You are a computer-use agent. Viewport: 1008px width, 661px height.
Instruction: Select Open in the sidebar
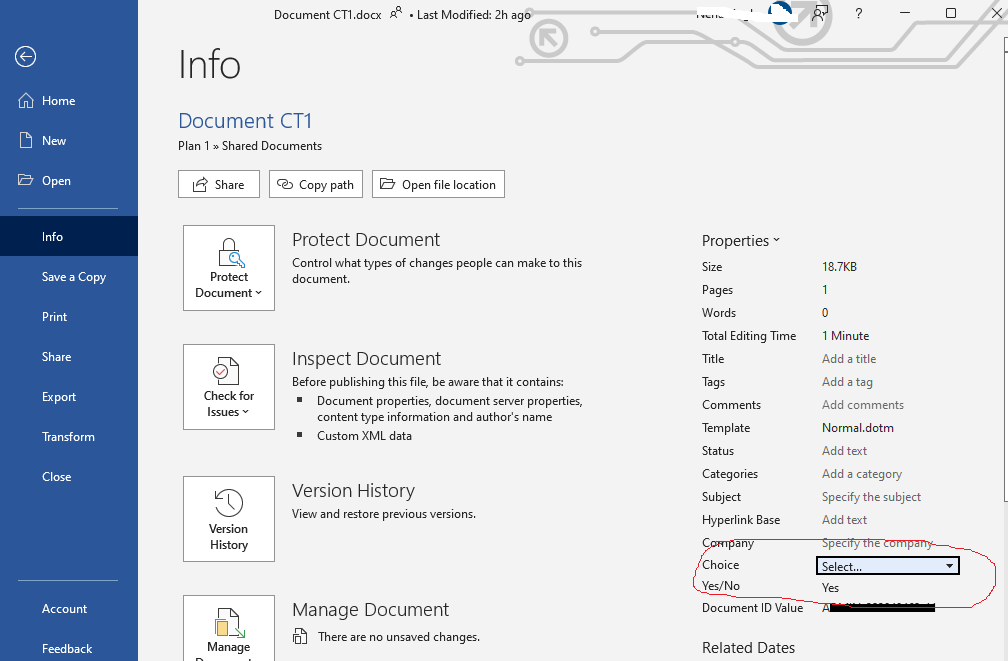click(x=69, y=181)
